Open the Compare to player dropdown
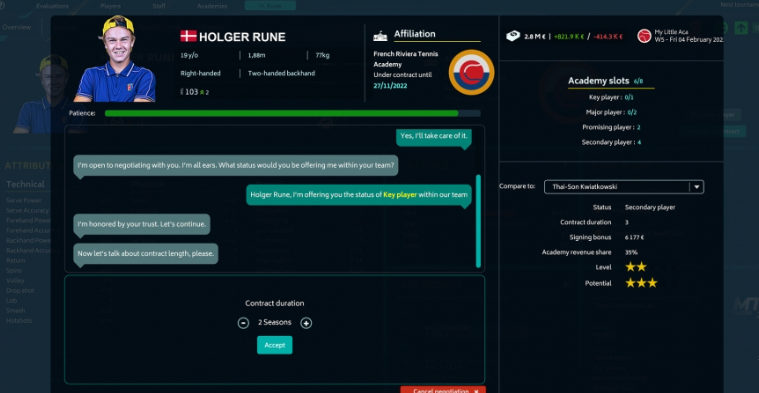This screenshot has height=393, width=759. (x=623, y=187)
